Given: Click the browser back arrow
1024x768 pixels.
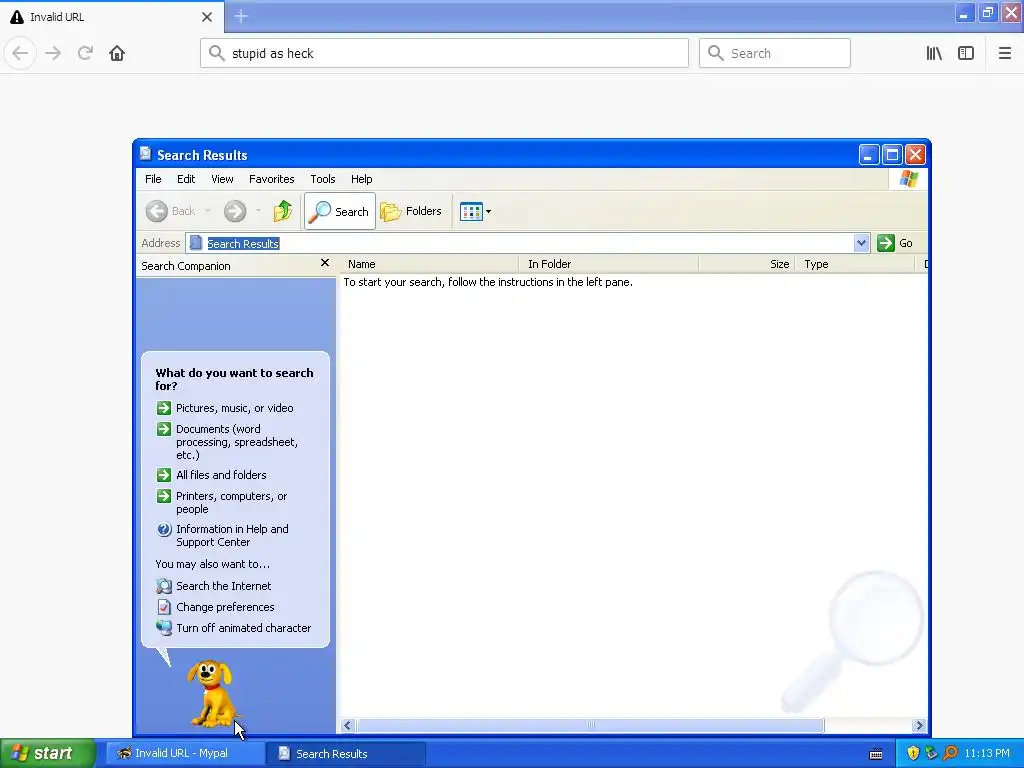Looking at the screenshot, I should (x=20, y=53).
